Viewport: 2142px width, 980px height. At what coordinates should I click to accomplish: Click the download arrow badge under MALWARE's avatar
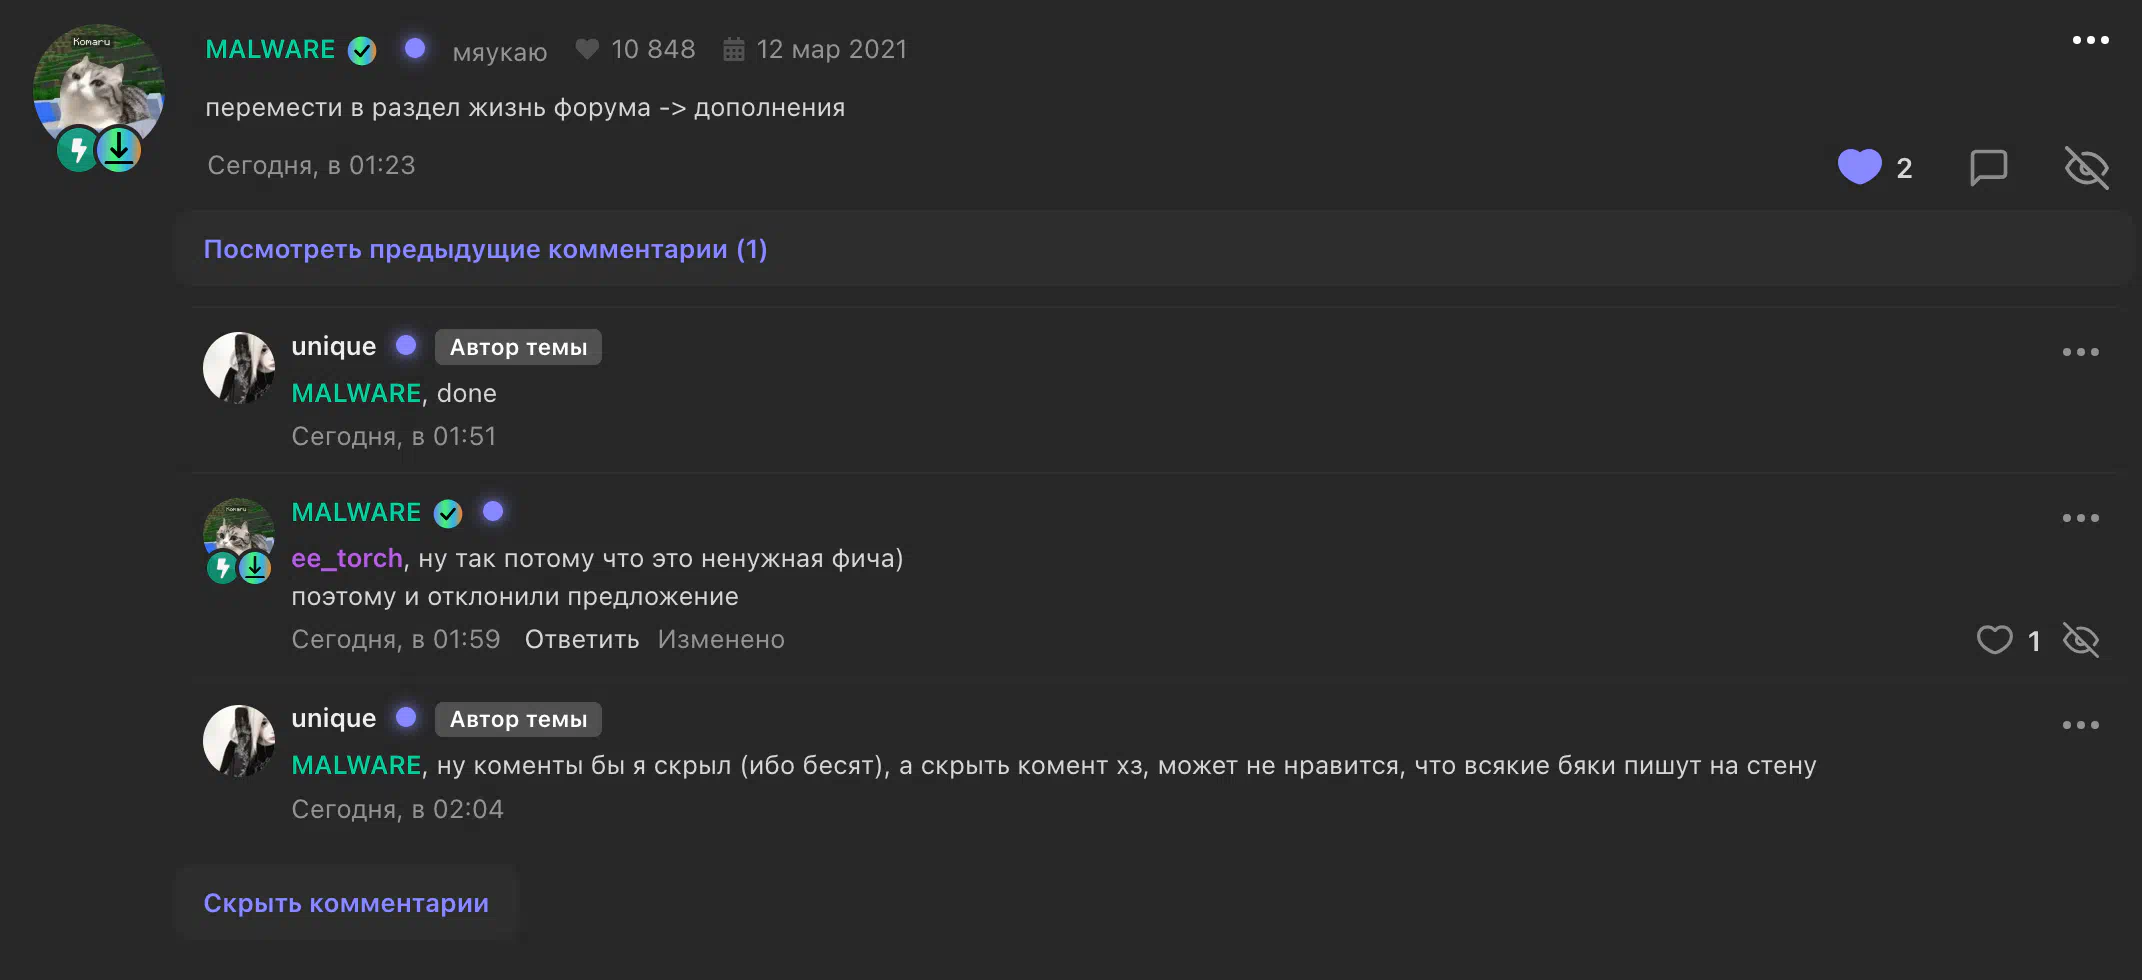pyautogui.click(x=119, y=150)
